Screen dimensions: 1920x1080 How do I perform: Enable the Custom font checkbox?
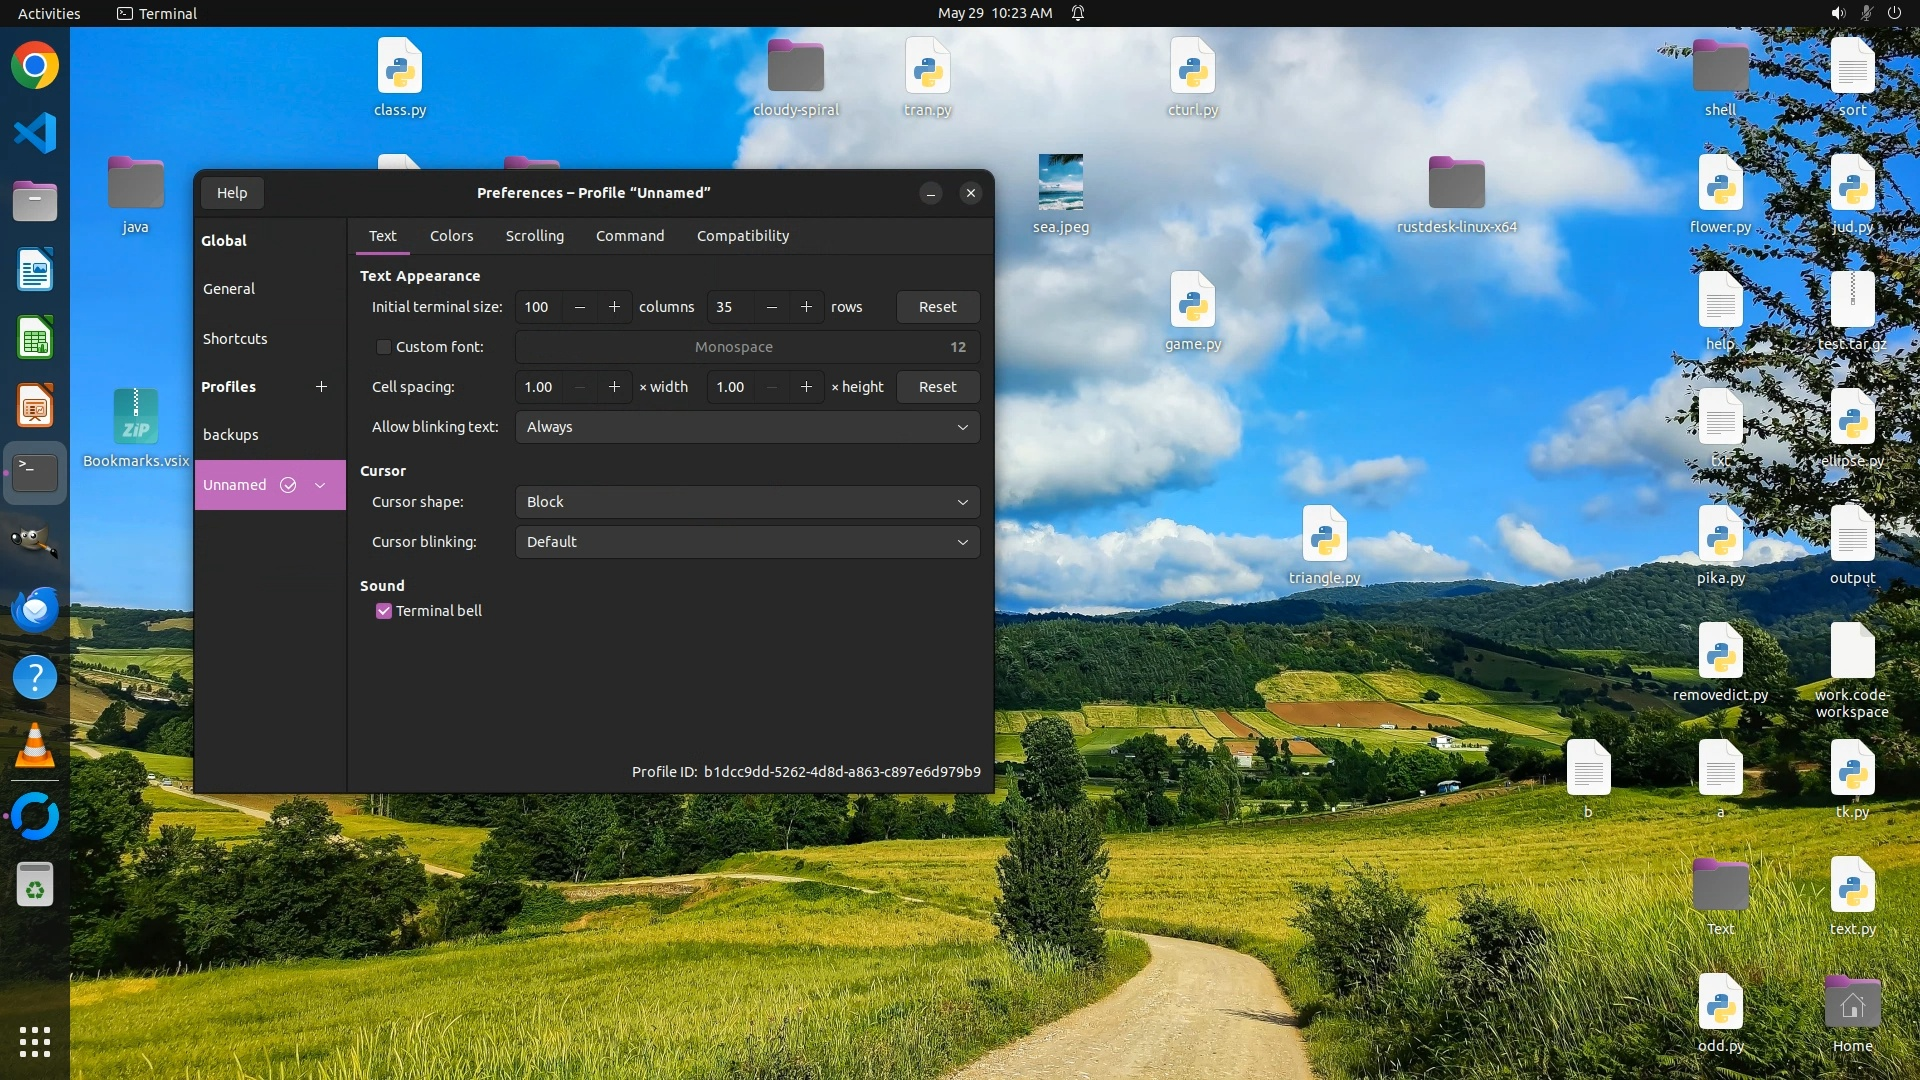[x=383, y=347]
